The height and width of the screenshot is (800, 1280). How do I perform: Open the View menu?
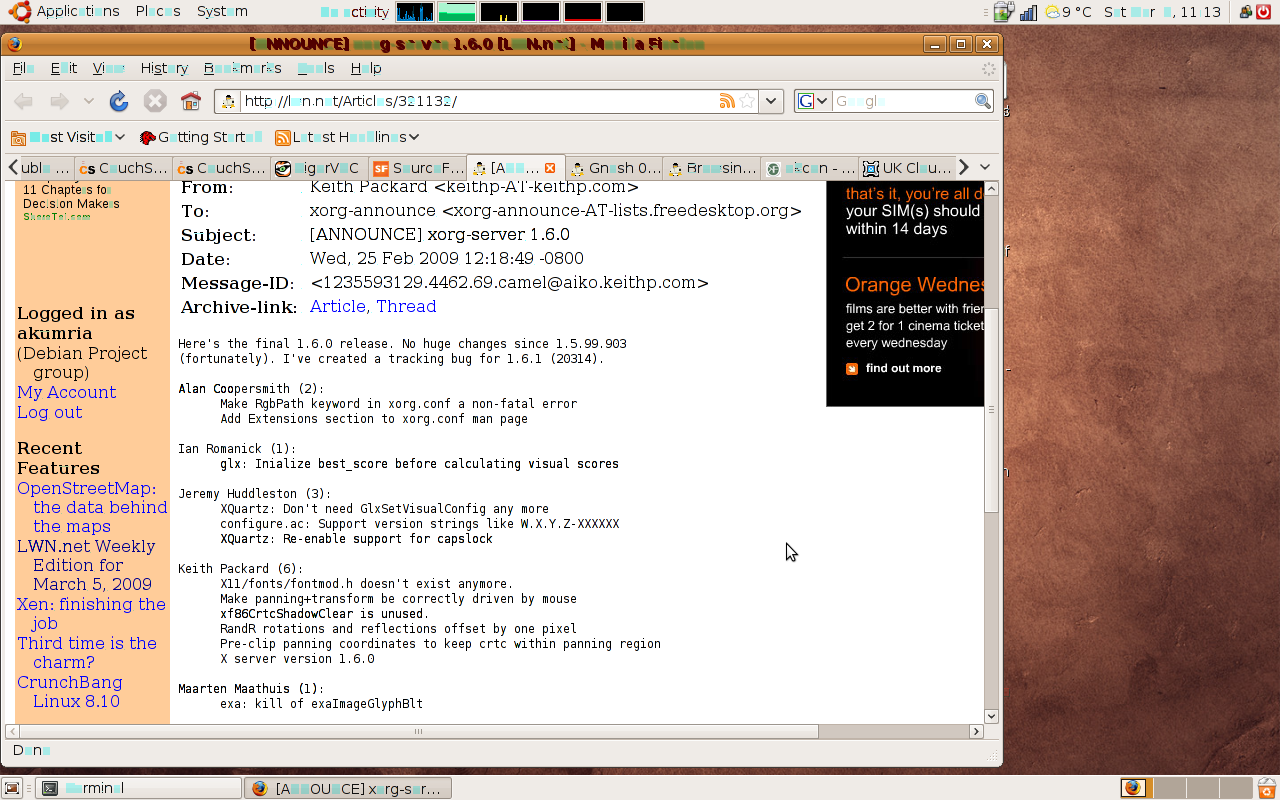108,68
